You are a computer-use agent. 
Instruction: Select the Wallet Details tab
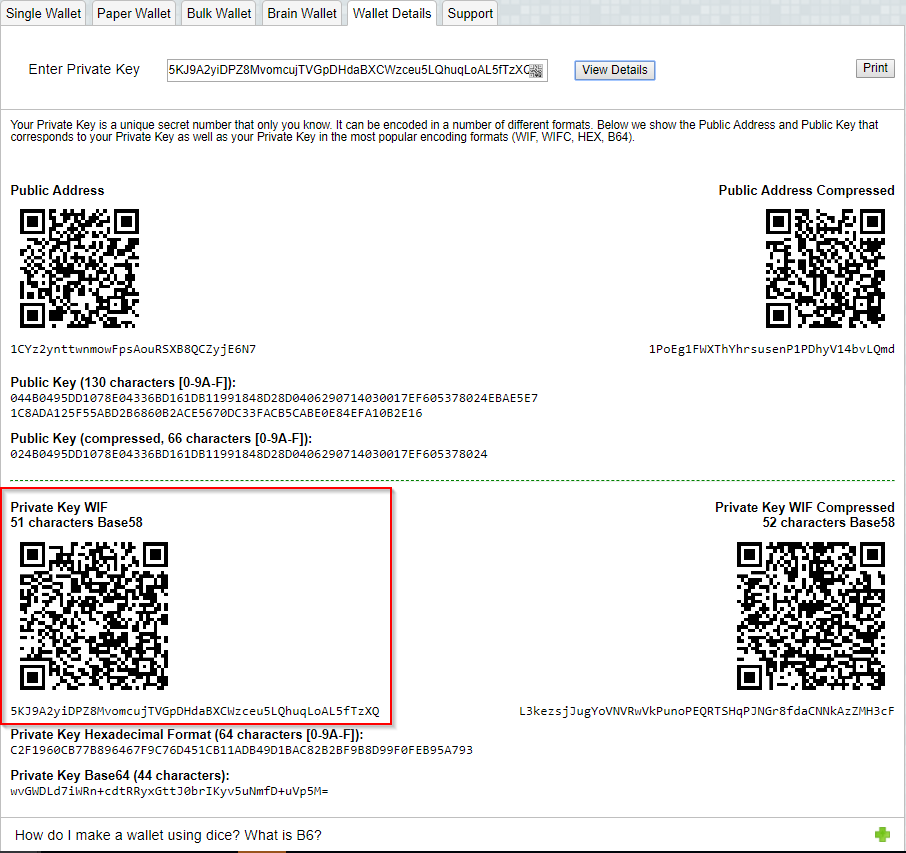click(x=392, y=13)
